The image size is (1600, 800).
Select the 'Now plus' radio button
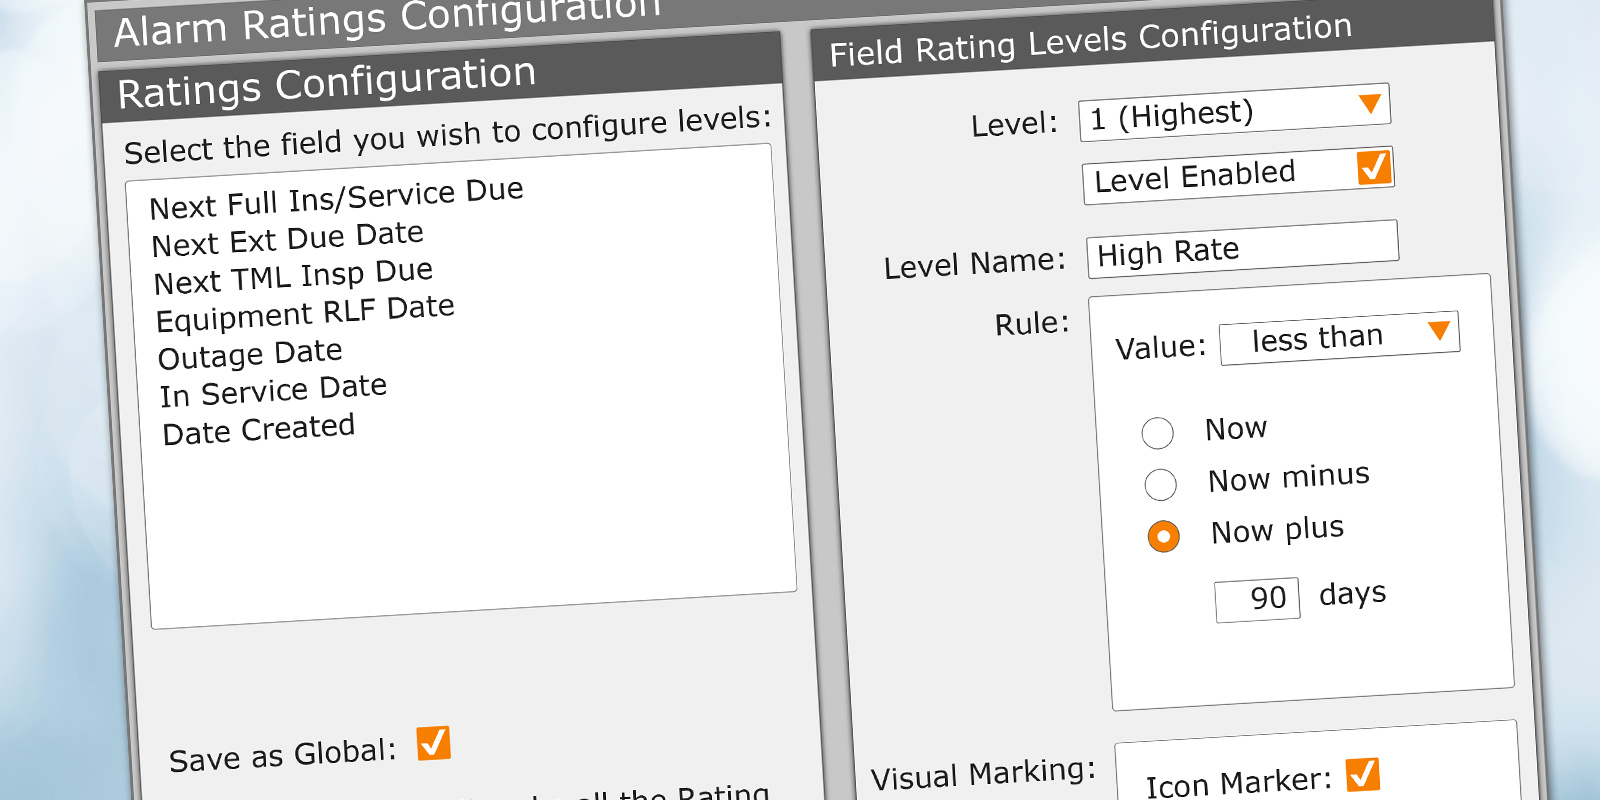point(1163,536)
